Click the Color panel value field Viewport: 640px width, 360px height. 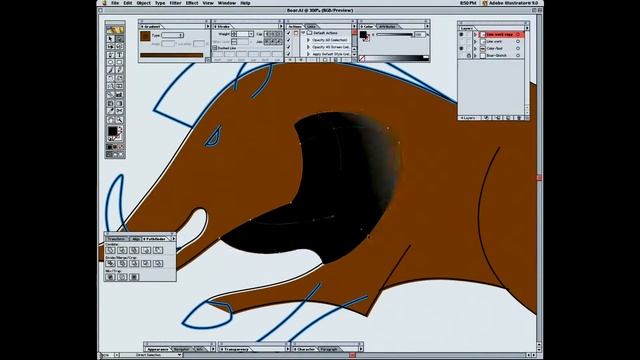[419, 35]
